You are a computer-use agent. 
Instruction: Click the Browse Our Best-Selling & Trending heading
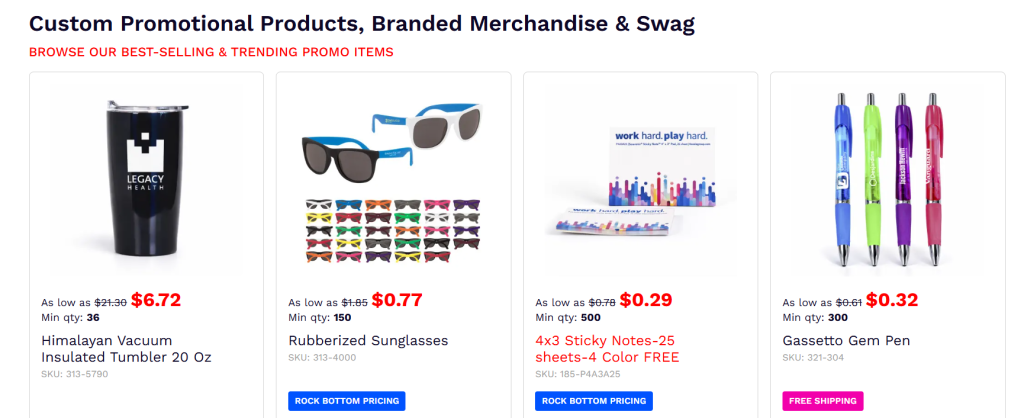coord(211,52)
